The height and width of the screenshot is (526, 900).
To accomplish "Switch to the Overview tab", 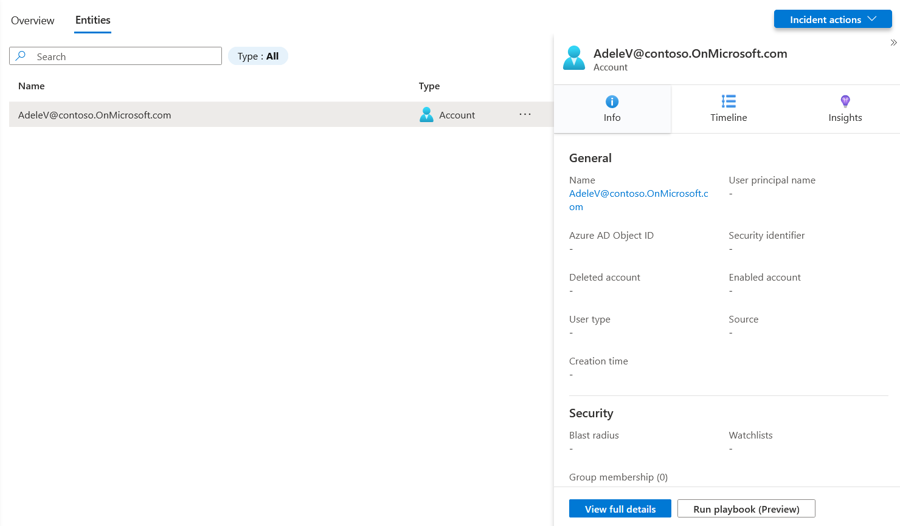I will pyautogui.click(x=33, y=20).
